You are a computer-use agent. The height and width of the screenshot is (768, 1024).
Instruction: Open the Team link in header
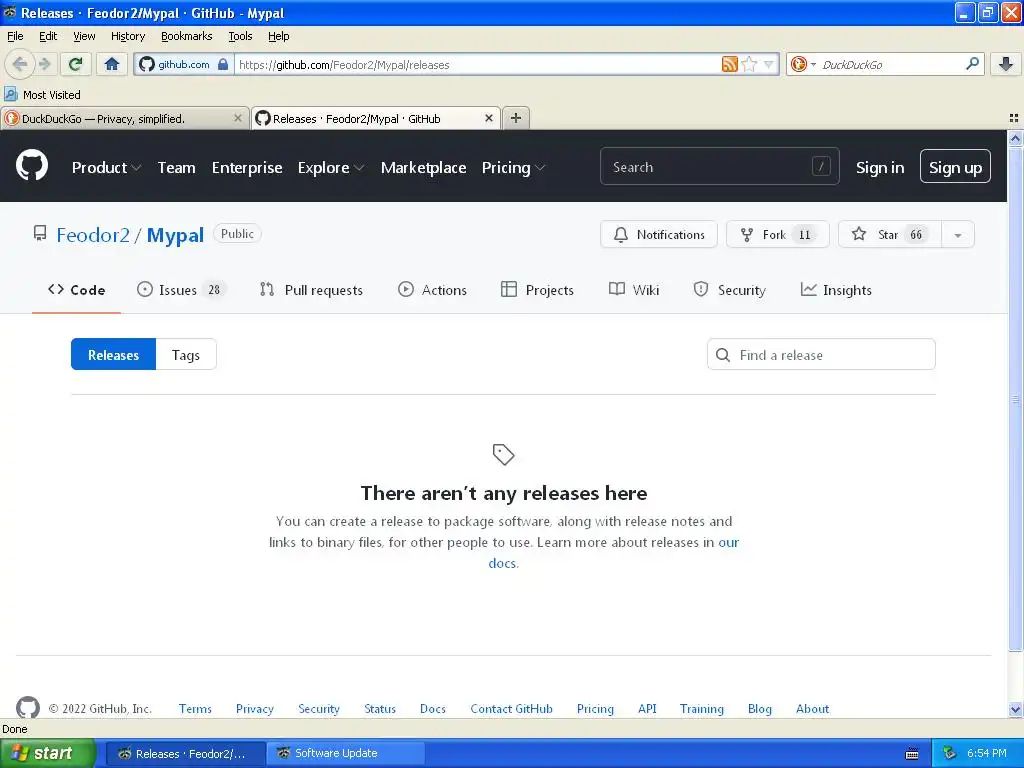pos(176,168)
